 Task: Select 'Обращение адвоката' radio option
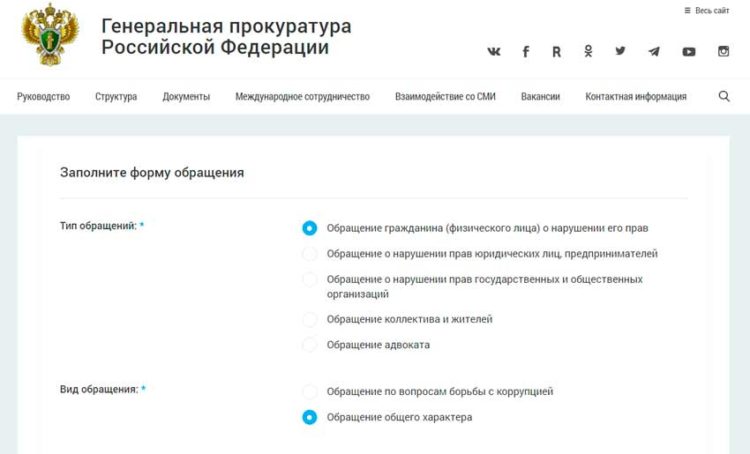310,345
